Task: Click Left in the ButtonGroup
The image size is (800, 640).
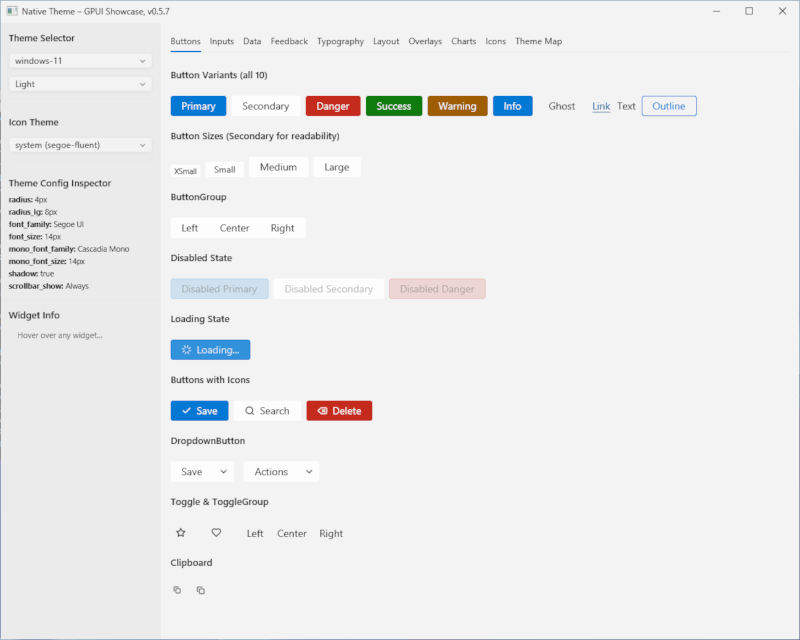Action: (190, 228)
